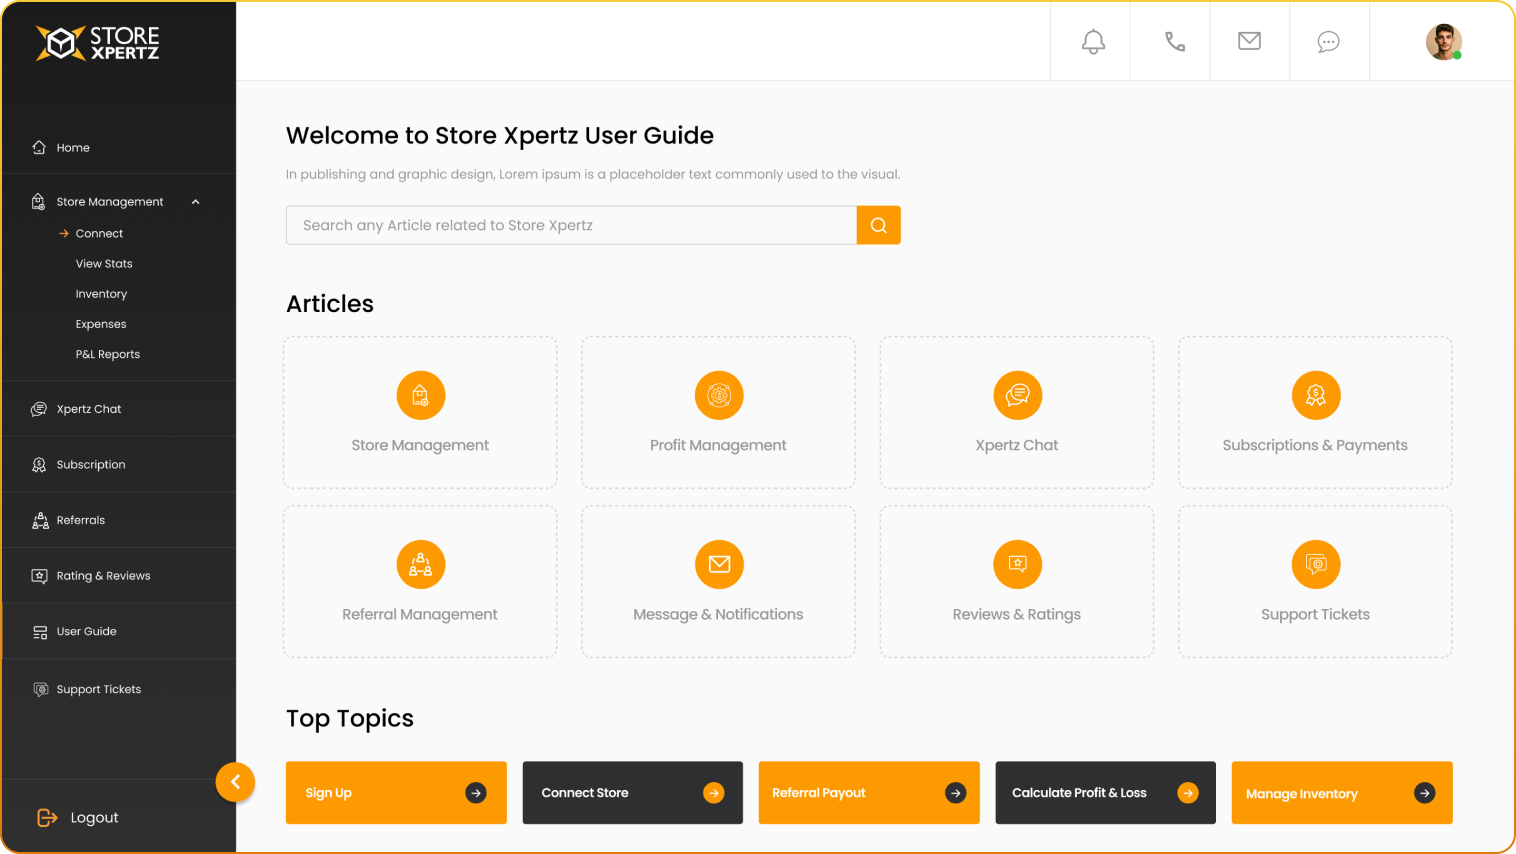Open the Profit Management article card label

coord(718,445)
